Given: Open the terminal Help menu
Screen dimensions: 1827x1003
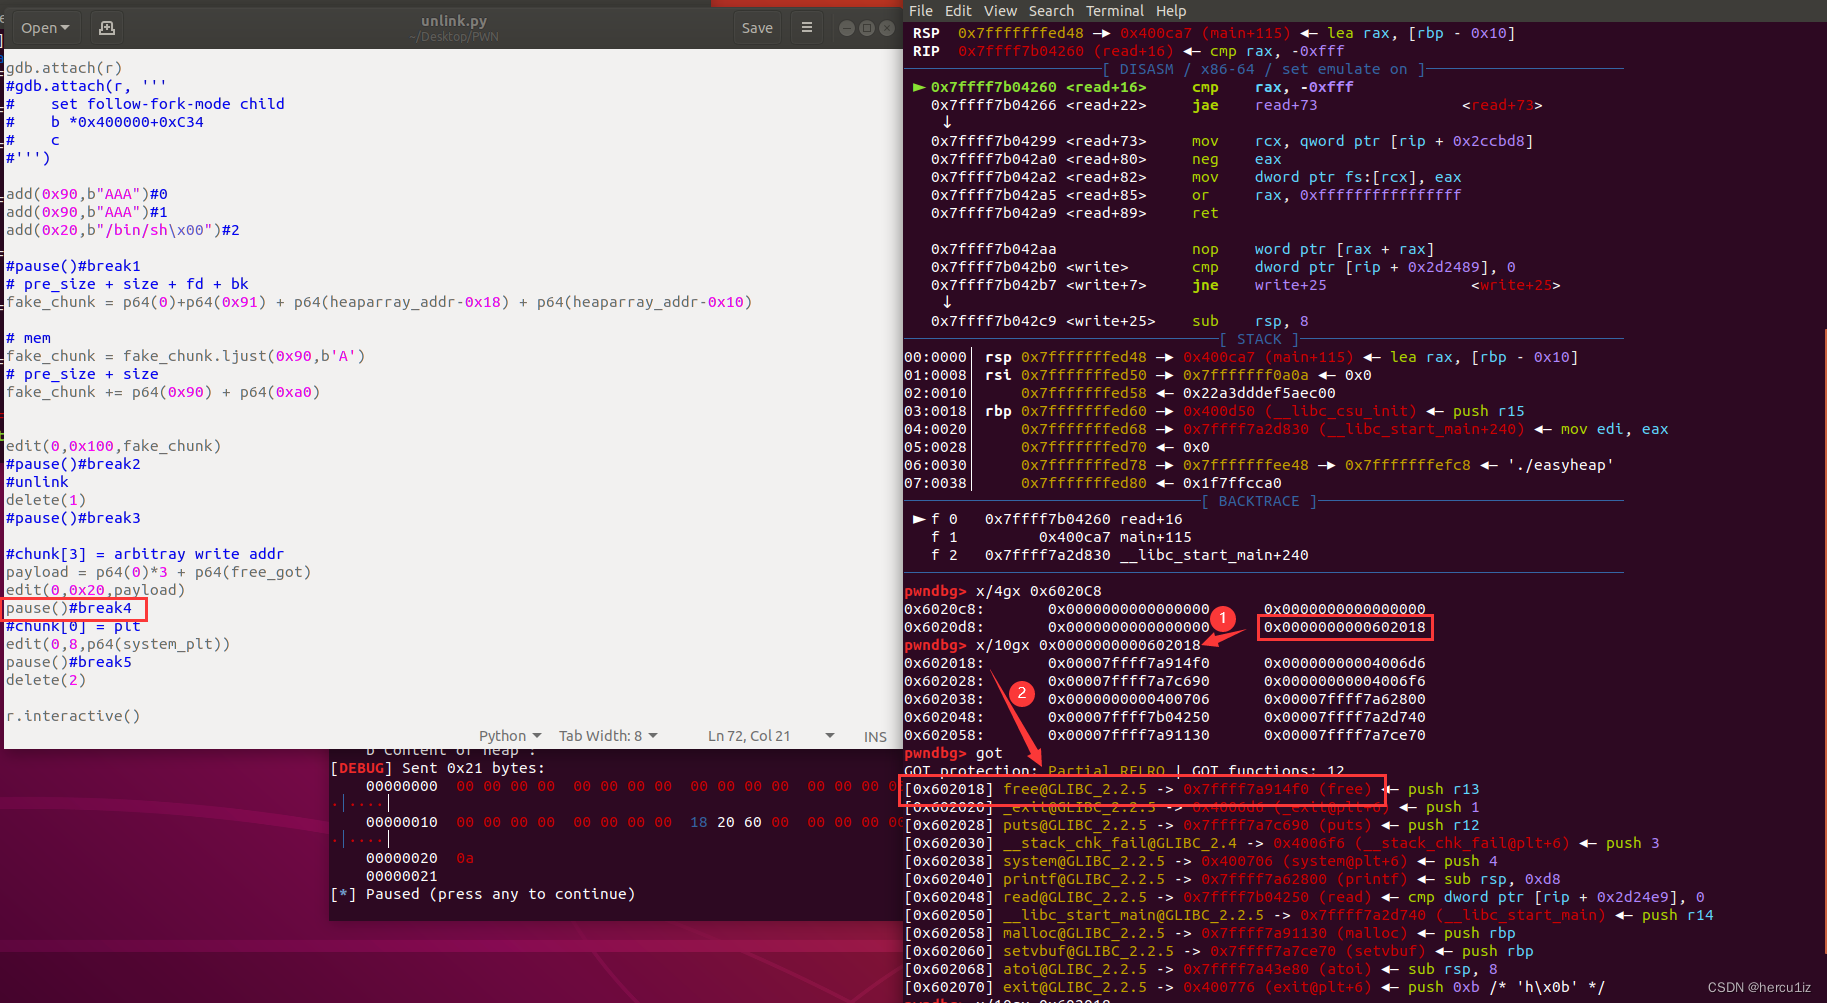Looking at the screenshot, I should click(1171, 11).
